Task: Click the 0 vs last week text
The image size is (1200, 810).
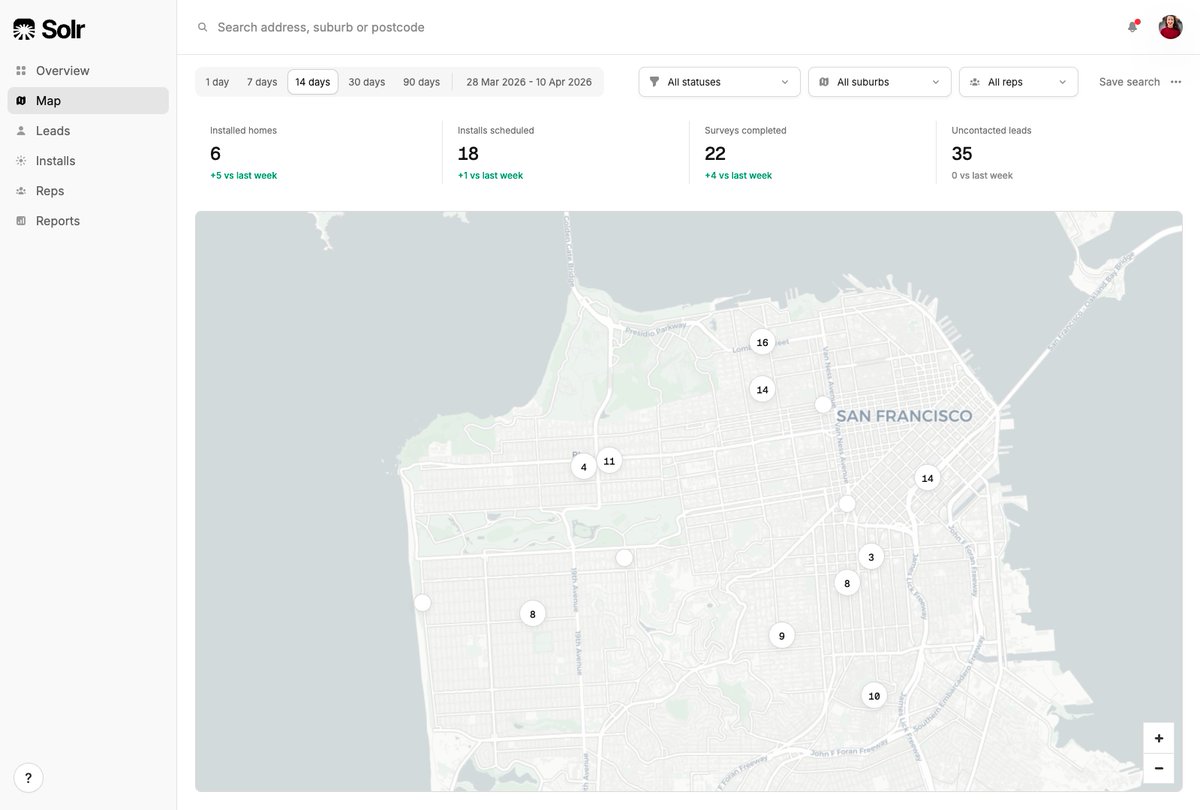Action: [982, 176]
